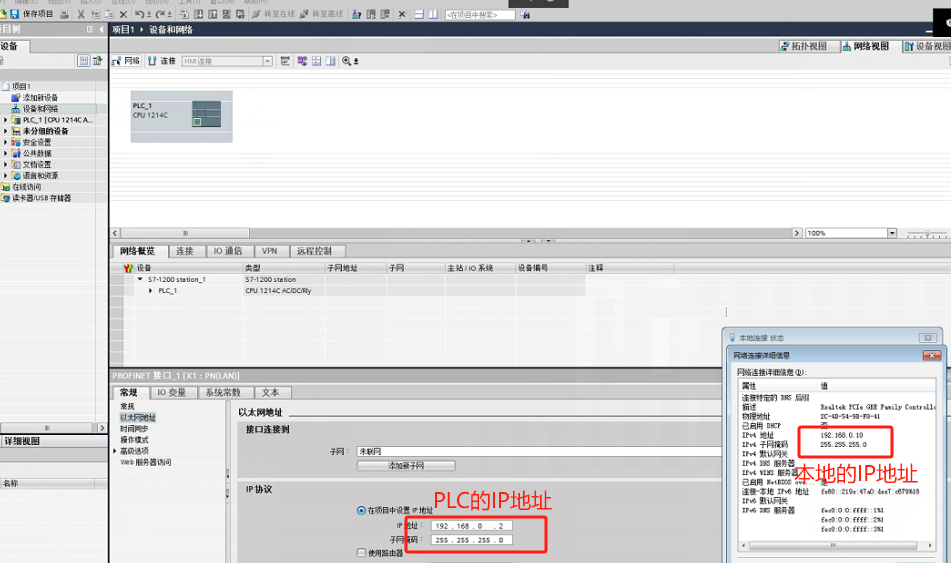Screen dimensions: 951x563
Task: Click the project tree view toggle icon
Action: click(x=84, y=60)
